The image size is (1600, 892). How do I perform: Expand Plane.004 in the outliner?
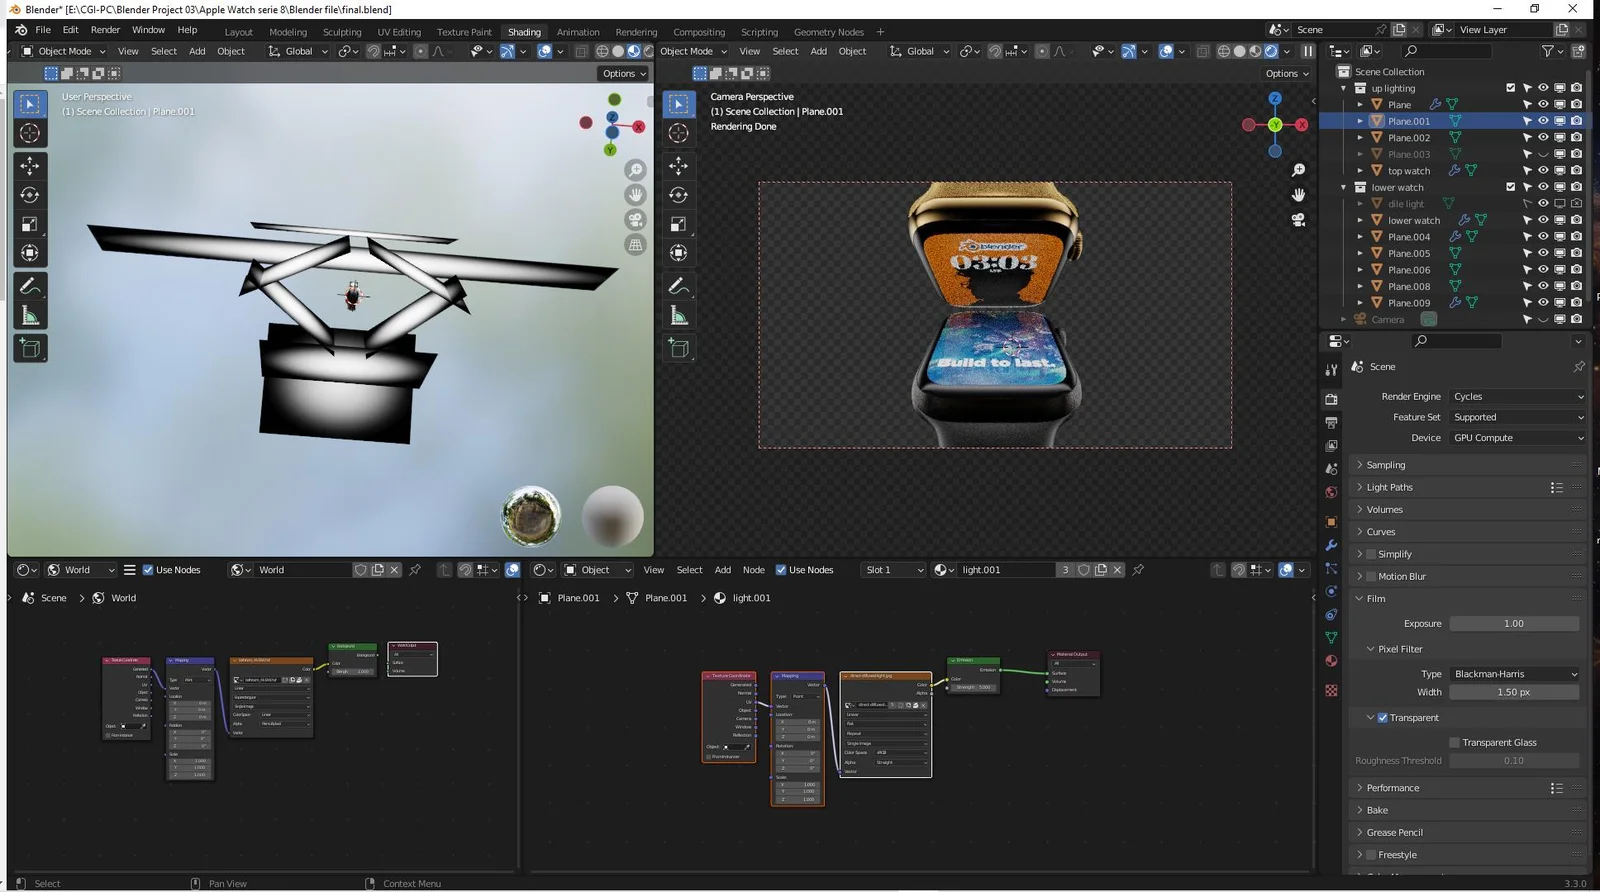1360,237
